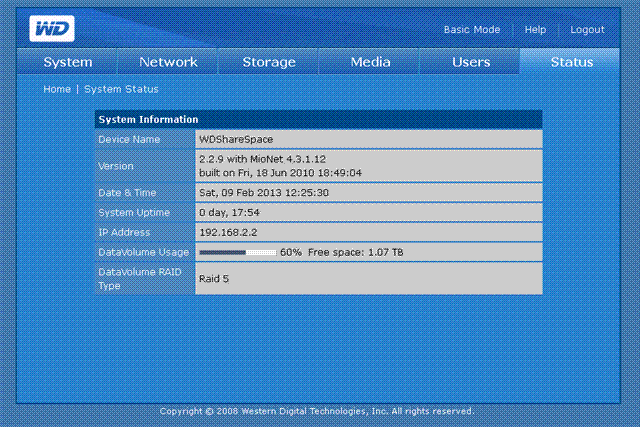
Task: Open the Users tab
Action: pyautogui.click(x=471, y=62)
